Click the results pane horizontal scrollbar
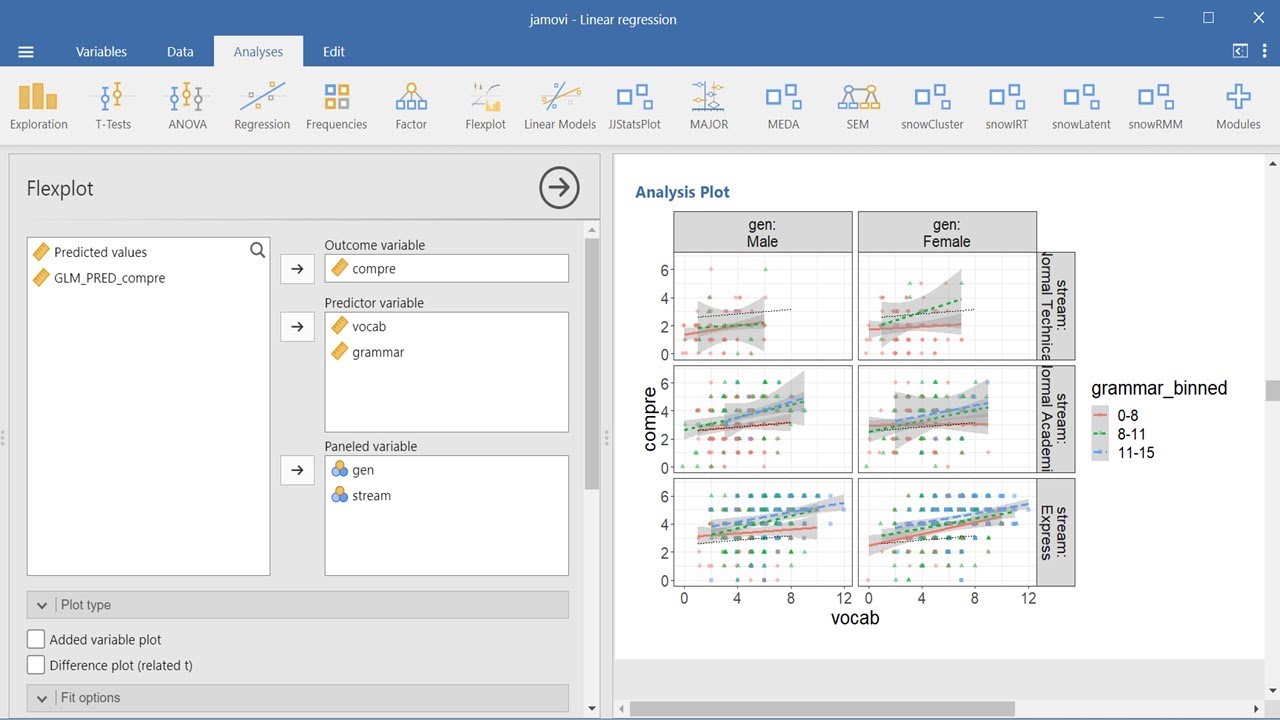This screenshot has width=1280, height=720. [x=822, y=709]
